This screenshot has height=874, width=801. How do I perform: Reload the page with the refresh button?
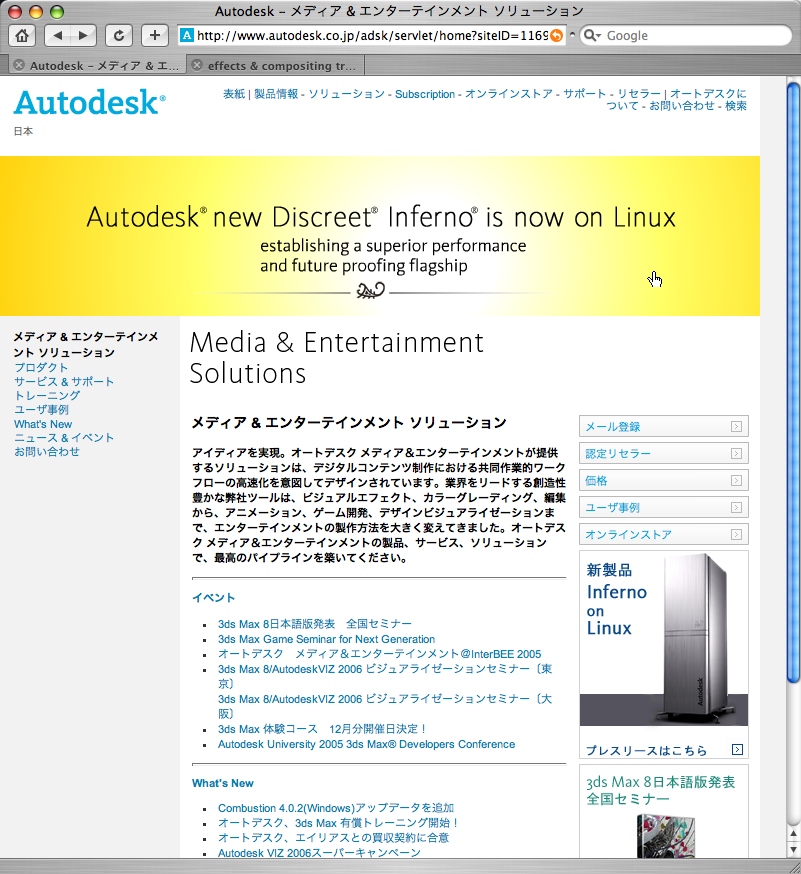[119, 36]
